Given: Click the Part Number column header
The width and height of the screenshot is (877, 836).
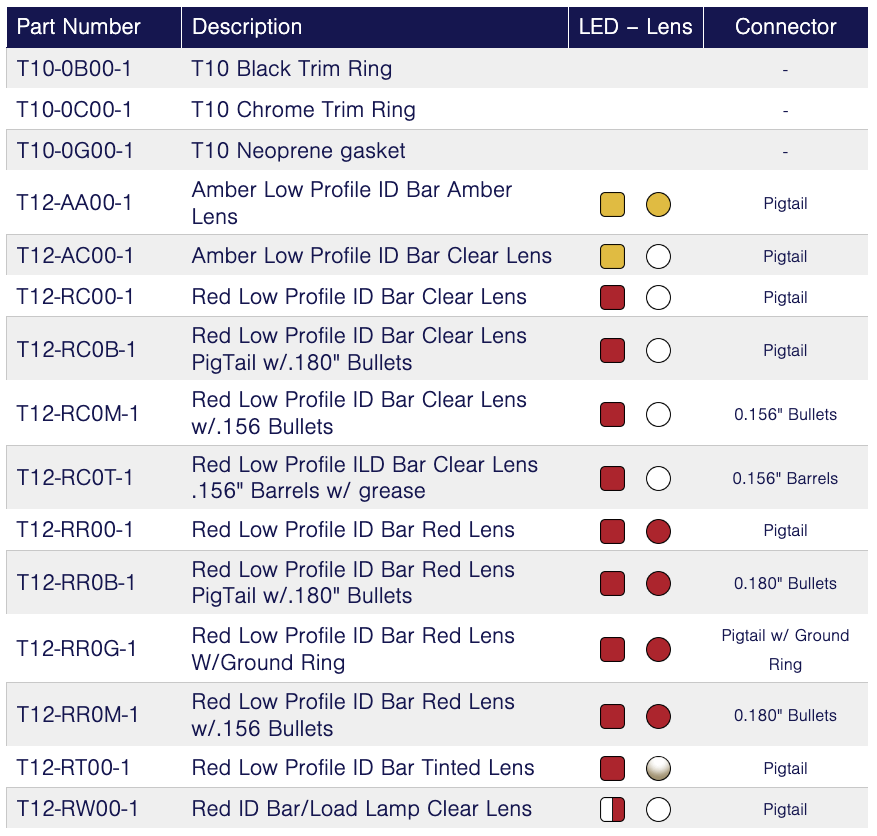Looking at the screenshot, I should (79, 27).
